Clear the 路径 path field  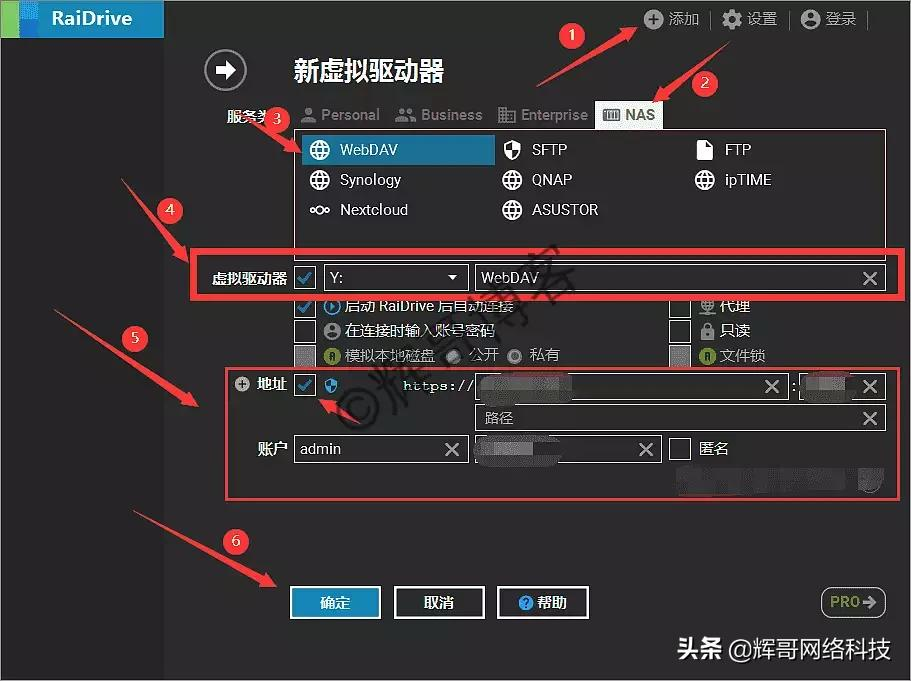(x=870, y=418)
